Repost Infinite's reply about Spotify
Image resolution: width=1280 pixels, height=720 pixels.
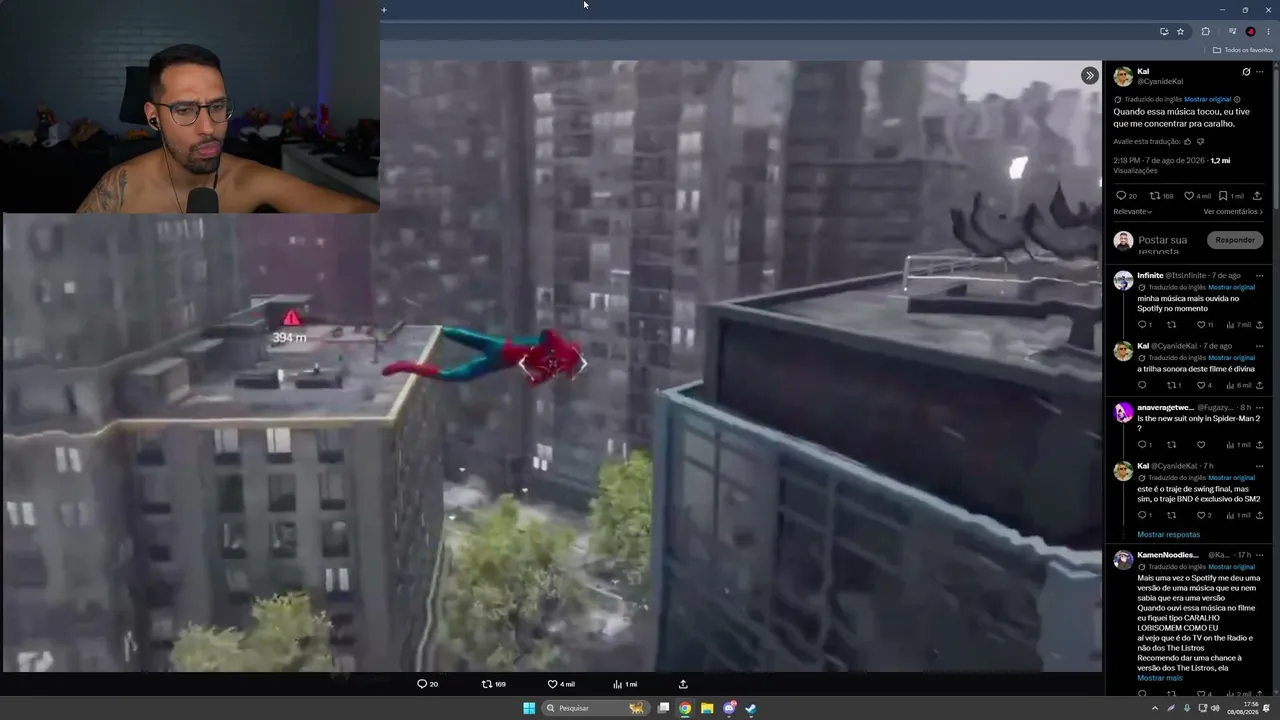coord(1172,325)
